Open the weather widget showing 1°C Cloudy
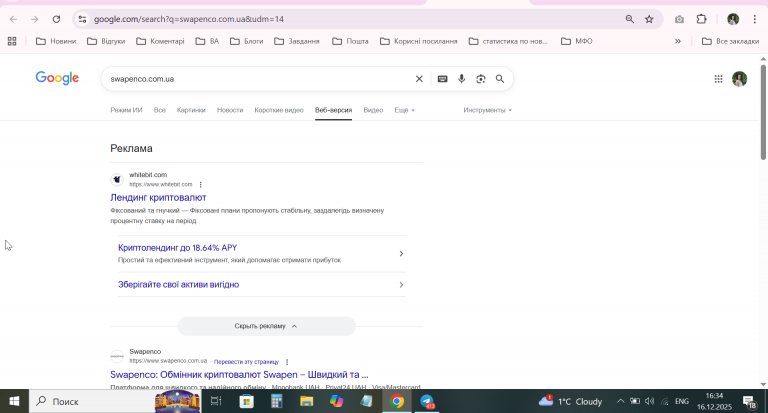Image resolution: width=768 pixels, height=413 pixels. (570, 401)
